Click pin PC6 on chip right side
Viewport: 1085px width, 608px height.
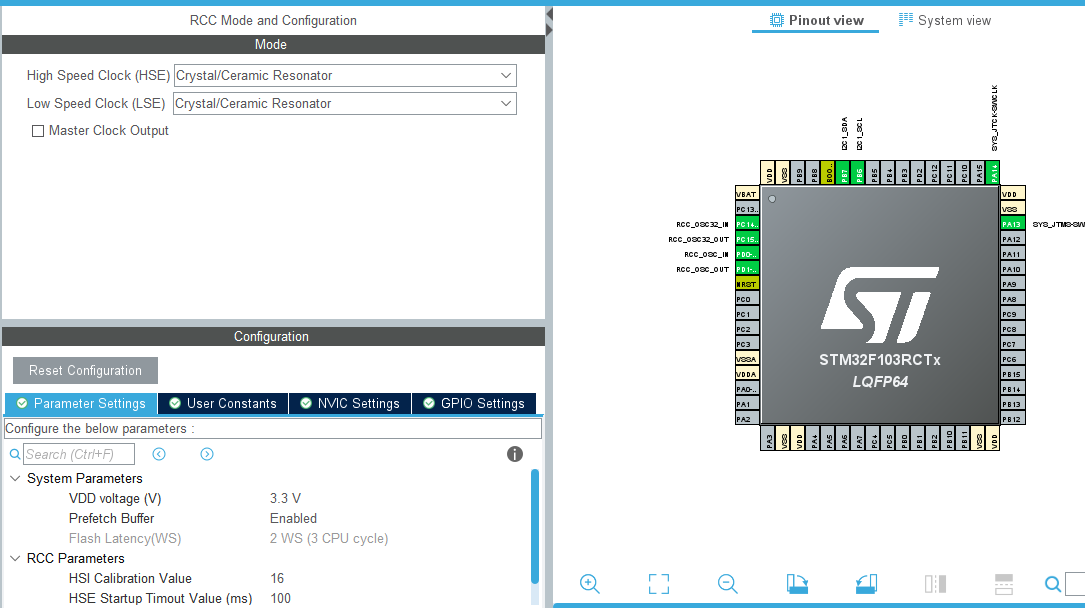pyautogui.click(x=1013, y=359)
